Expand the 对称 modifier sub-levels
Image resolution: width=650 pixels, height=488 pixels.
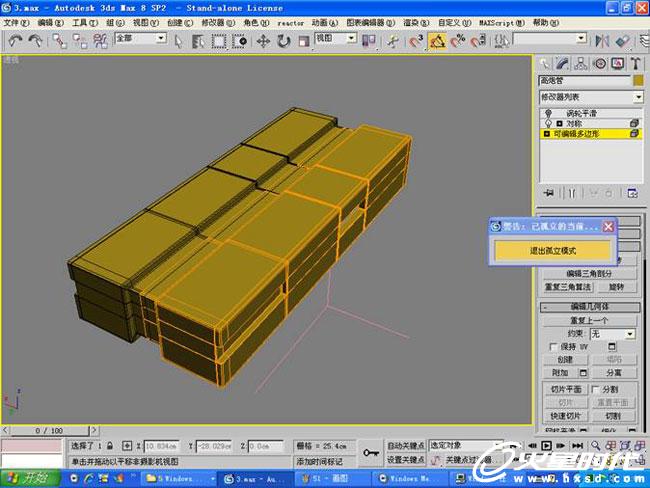pyautogui.click(x=559, y=124)
